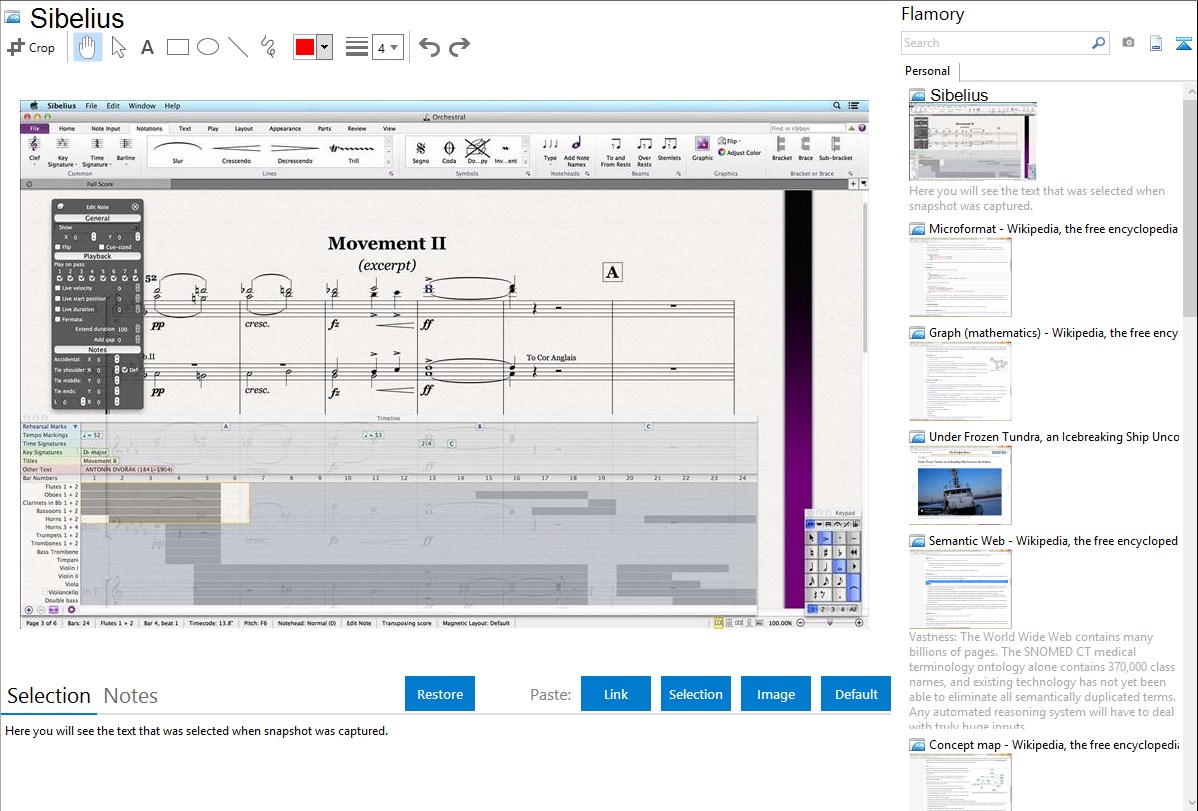1198x811 pixels.
Task: Select the Crop tool
Action: pos(31,47)
